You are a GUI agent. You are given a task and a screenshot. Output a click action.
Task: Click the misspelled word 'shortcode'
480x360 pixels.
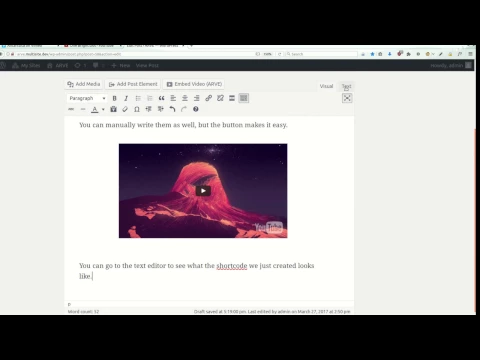pos(232,266)
